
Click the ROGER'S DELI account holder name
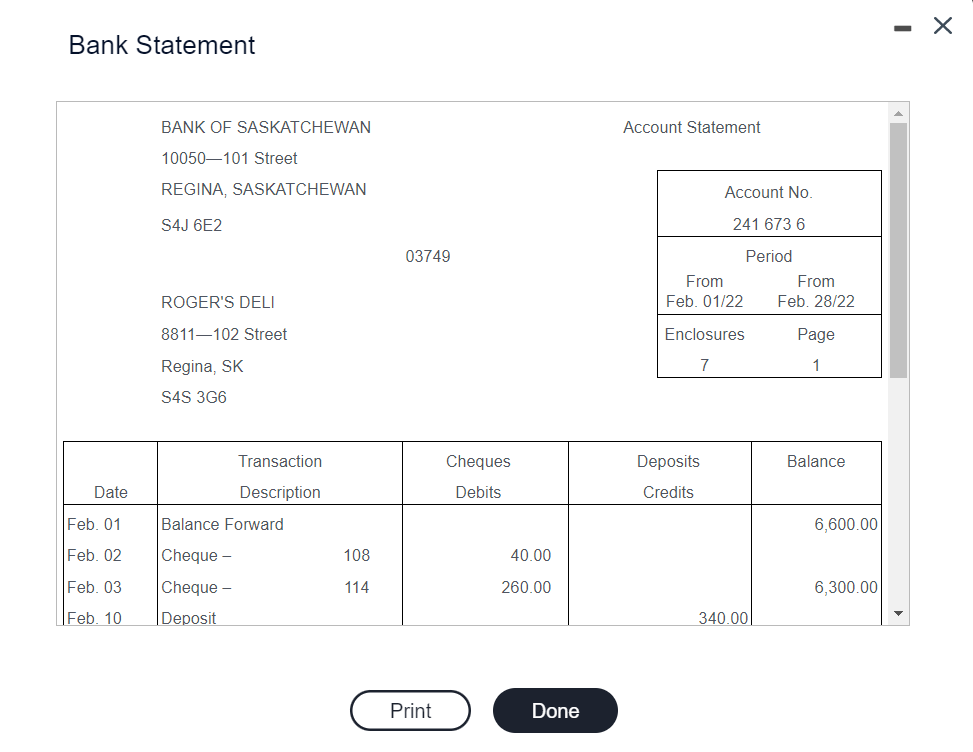click(x=217, y=302)
